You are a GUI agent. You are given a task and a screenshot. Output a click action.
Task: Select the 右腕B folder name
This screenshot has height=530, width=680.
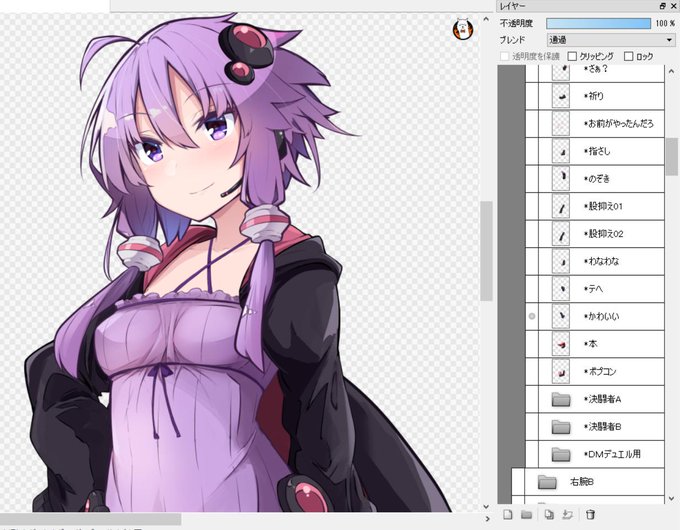(x=582, y=482)
